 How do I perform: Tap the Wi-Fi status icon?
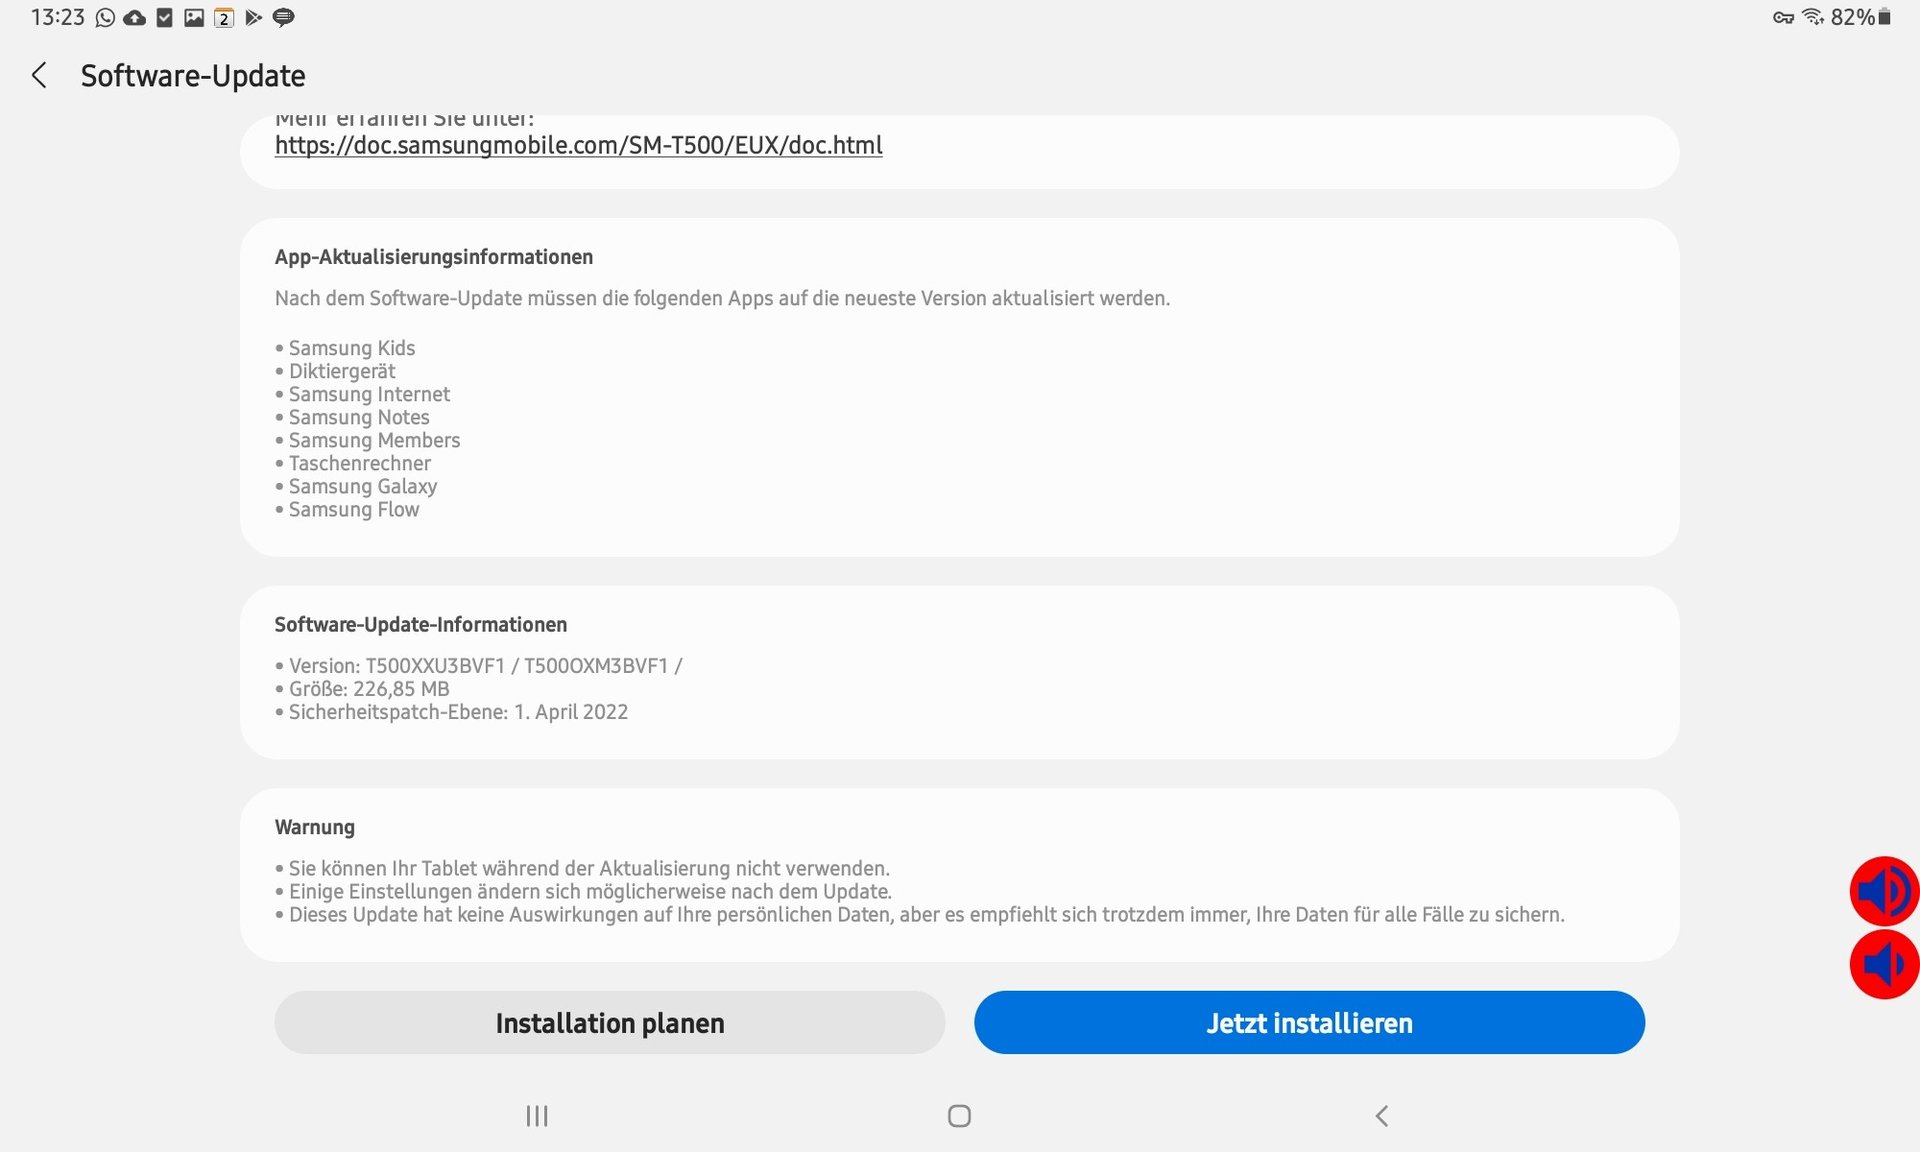point(1813,17)
